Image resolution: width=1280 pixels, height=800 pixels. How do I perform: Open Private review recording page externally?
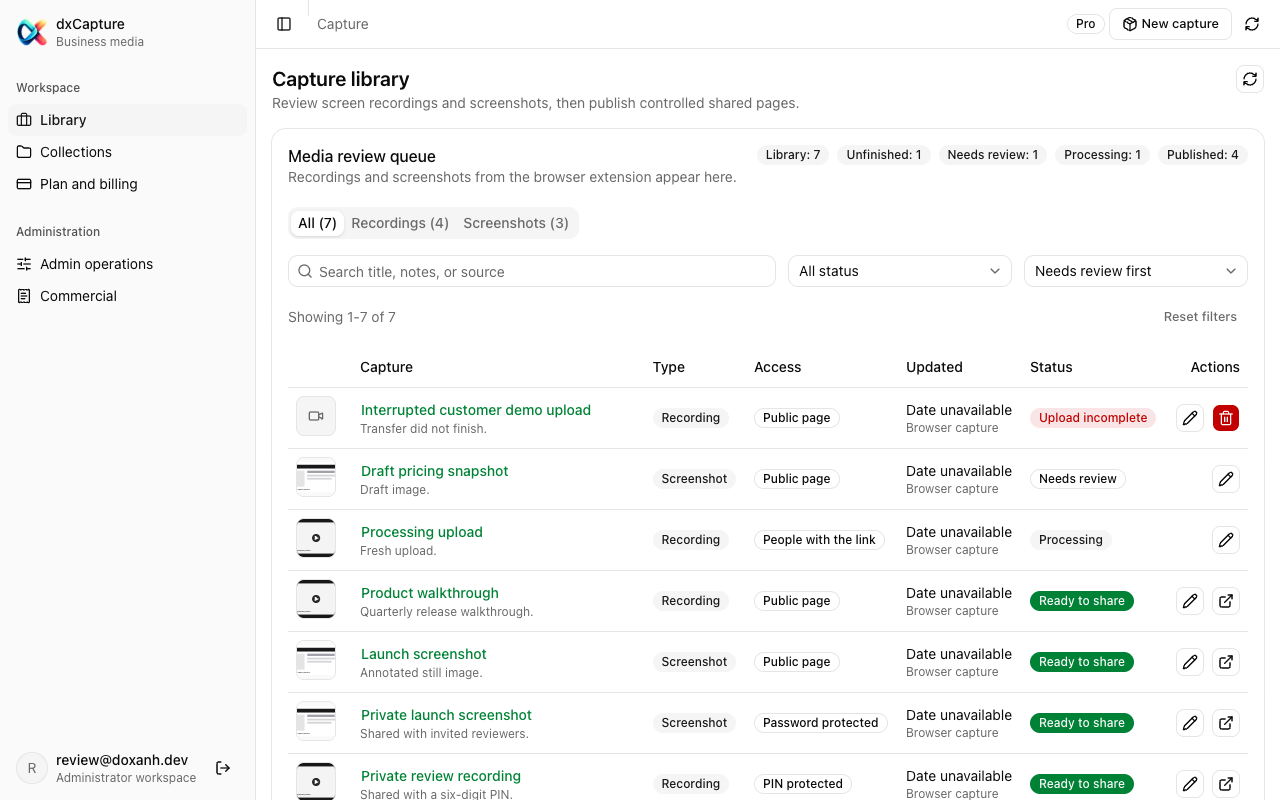click(1226, 784)
